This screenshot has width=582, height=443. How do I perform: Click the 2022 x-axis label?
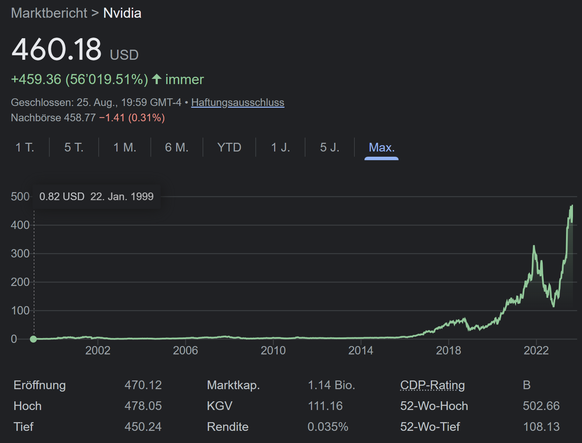[x=536, y=351]
